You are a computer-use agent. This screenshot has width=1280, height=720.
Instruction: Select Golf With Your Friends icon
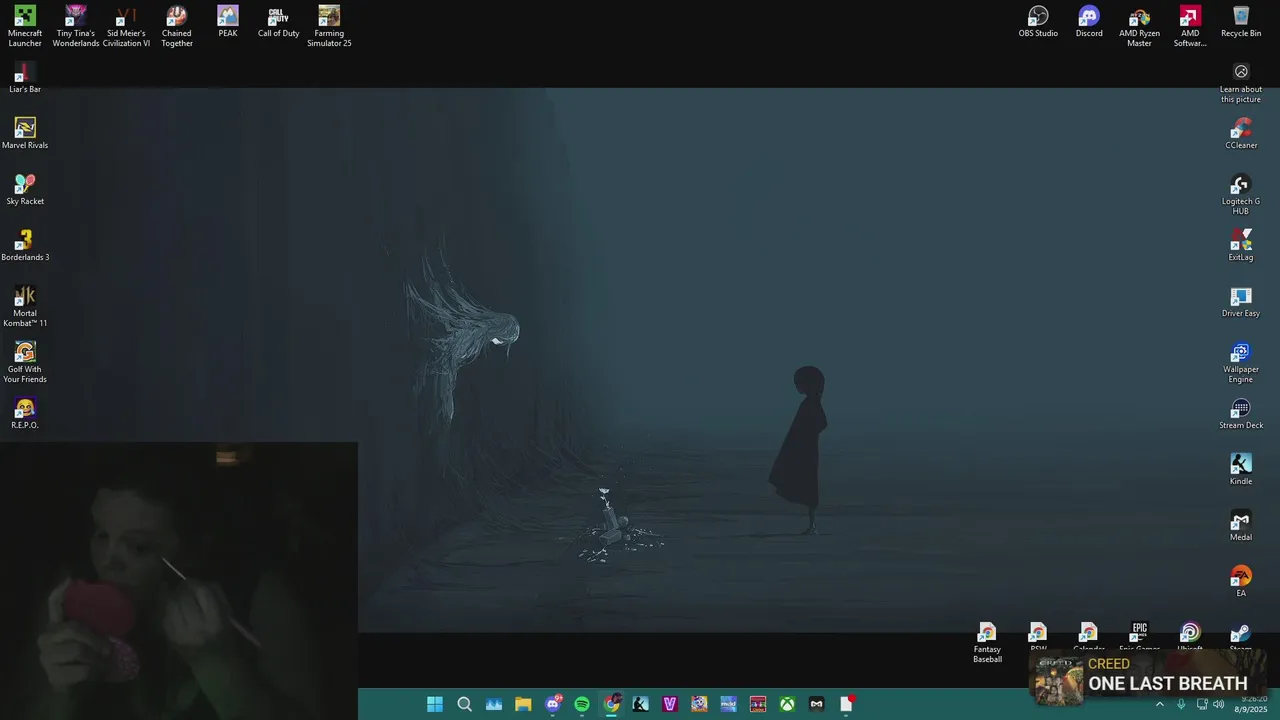(25, 362)
